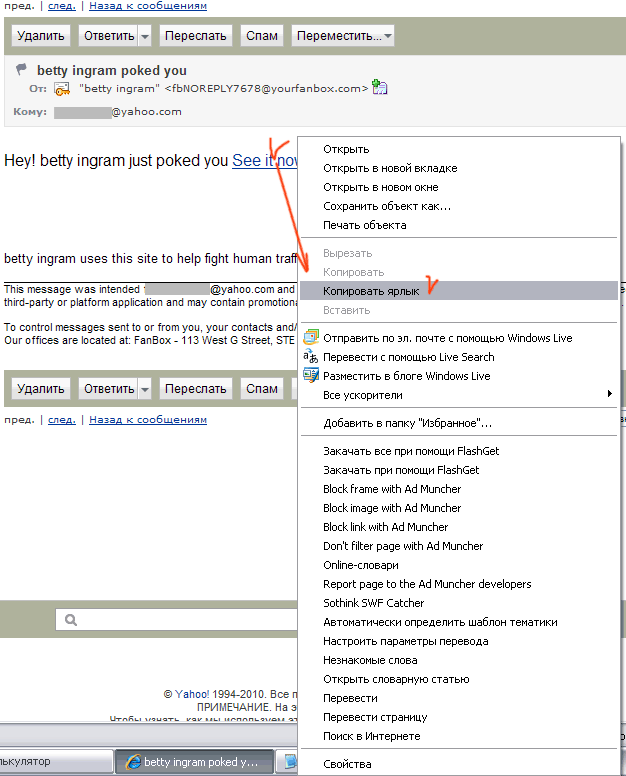Select Незнакомые слова entry

(459, 660)
